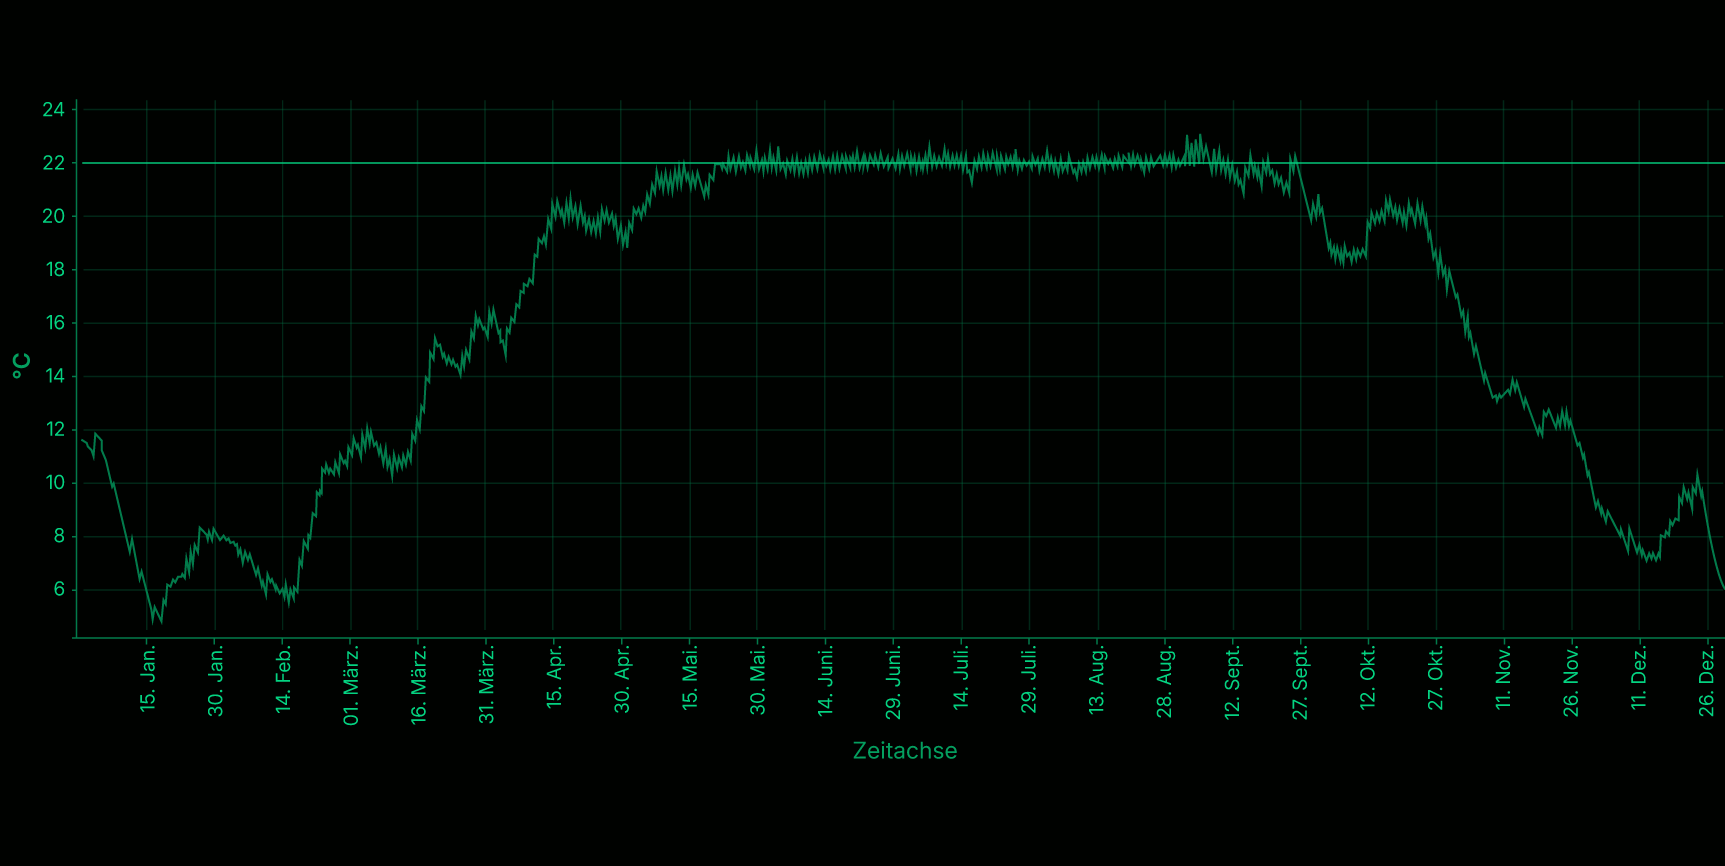The height and width of the screenshot is (866, 1725).
Task: Click the "27. Okt." date label
Action: click(x=1437, y=678)
